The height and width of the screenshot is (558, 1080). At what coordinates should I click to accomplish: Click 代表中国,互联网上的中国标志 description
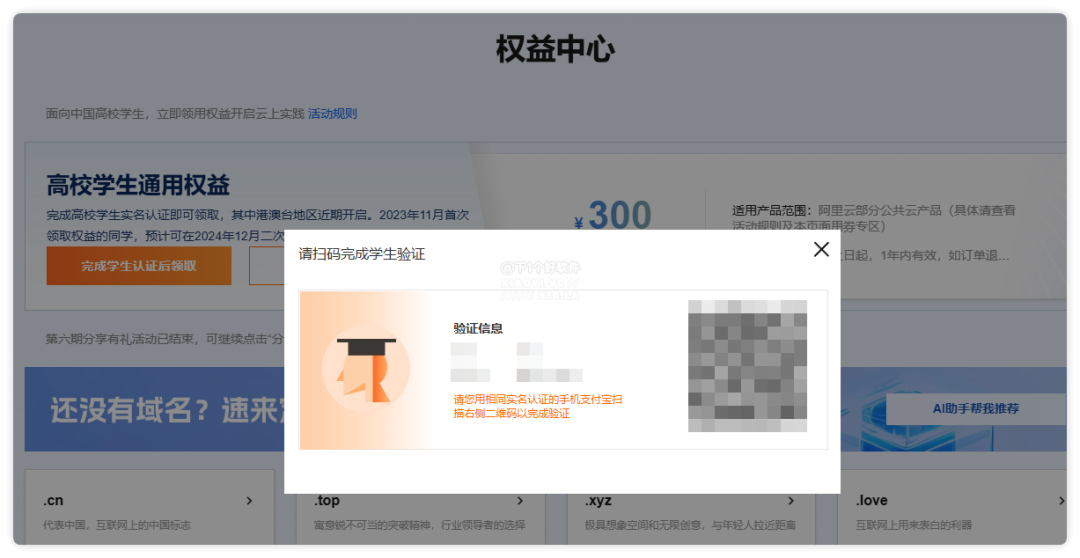point(117,525)
